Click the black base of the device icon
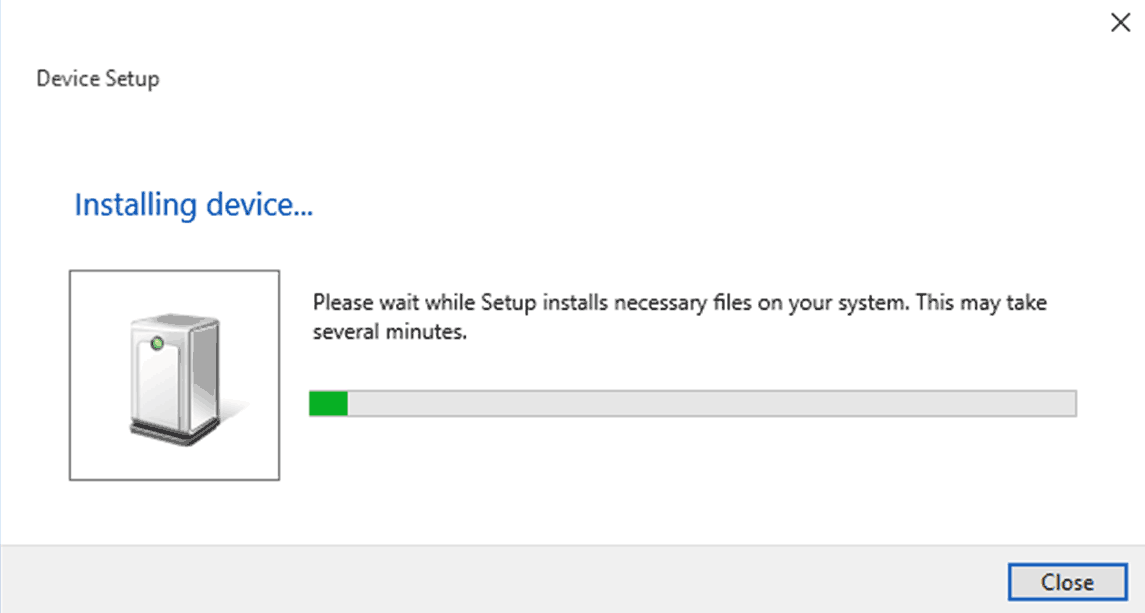 point(175,431)
